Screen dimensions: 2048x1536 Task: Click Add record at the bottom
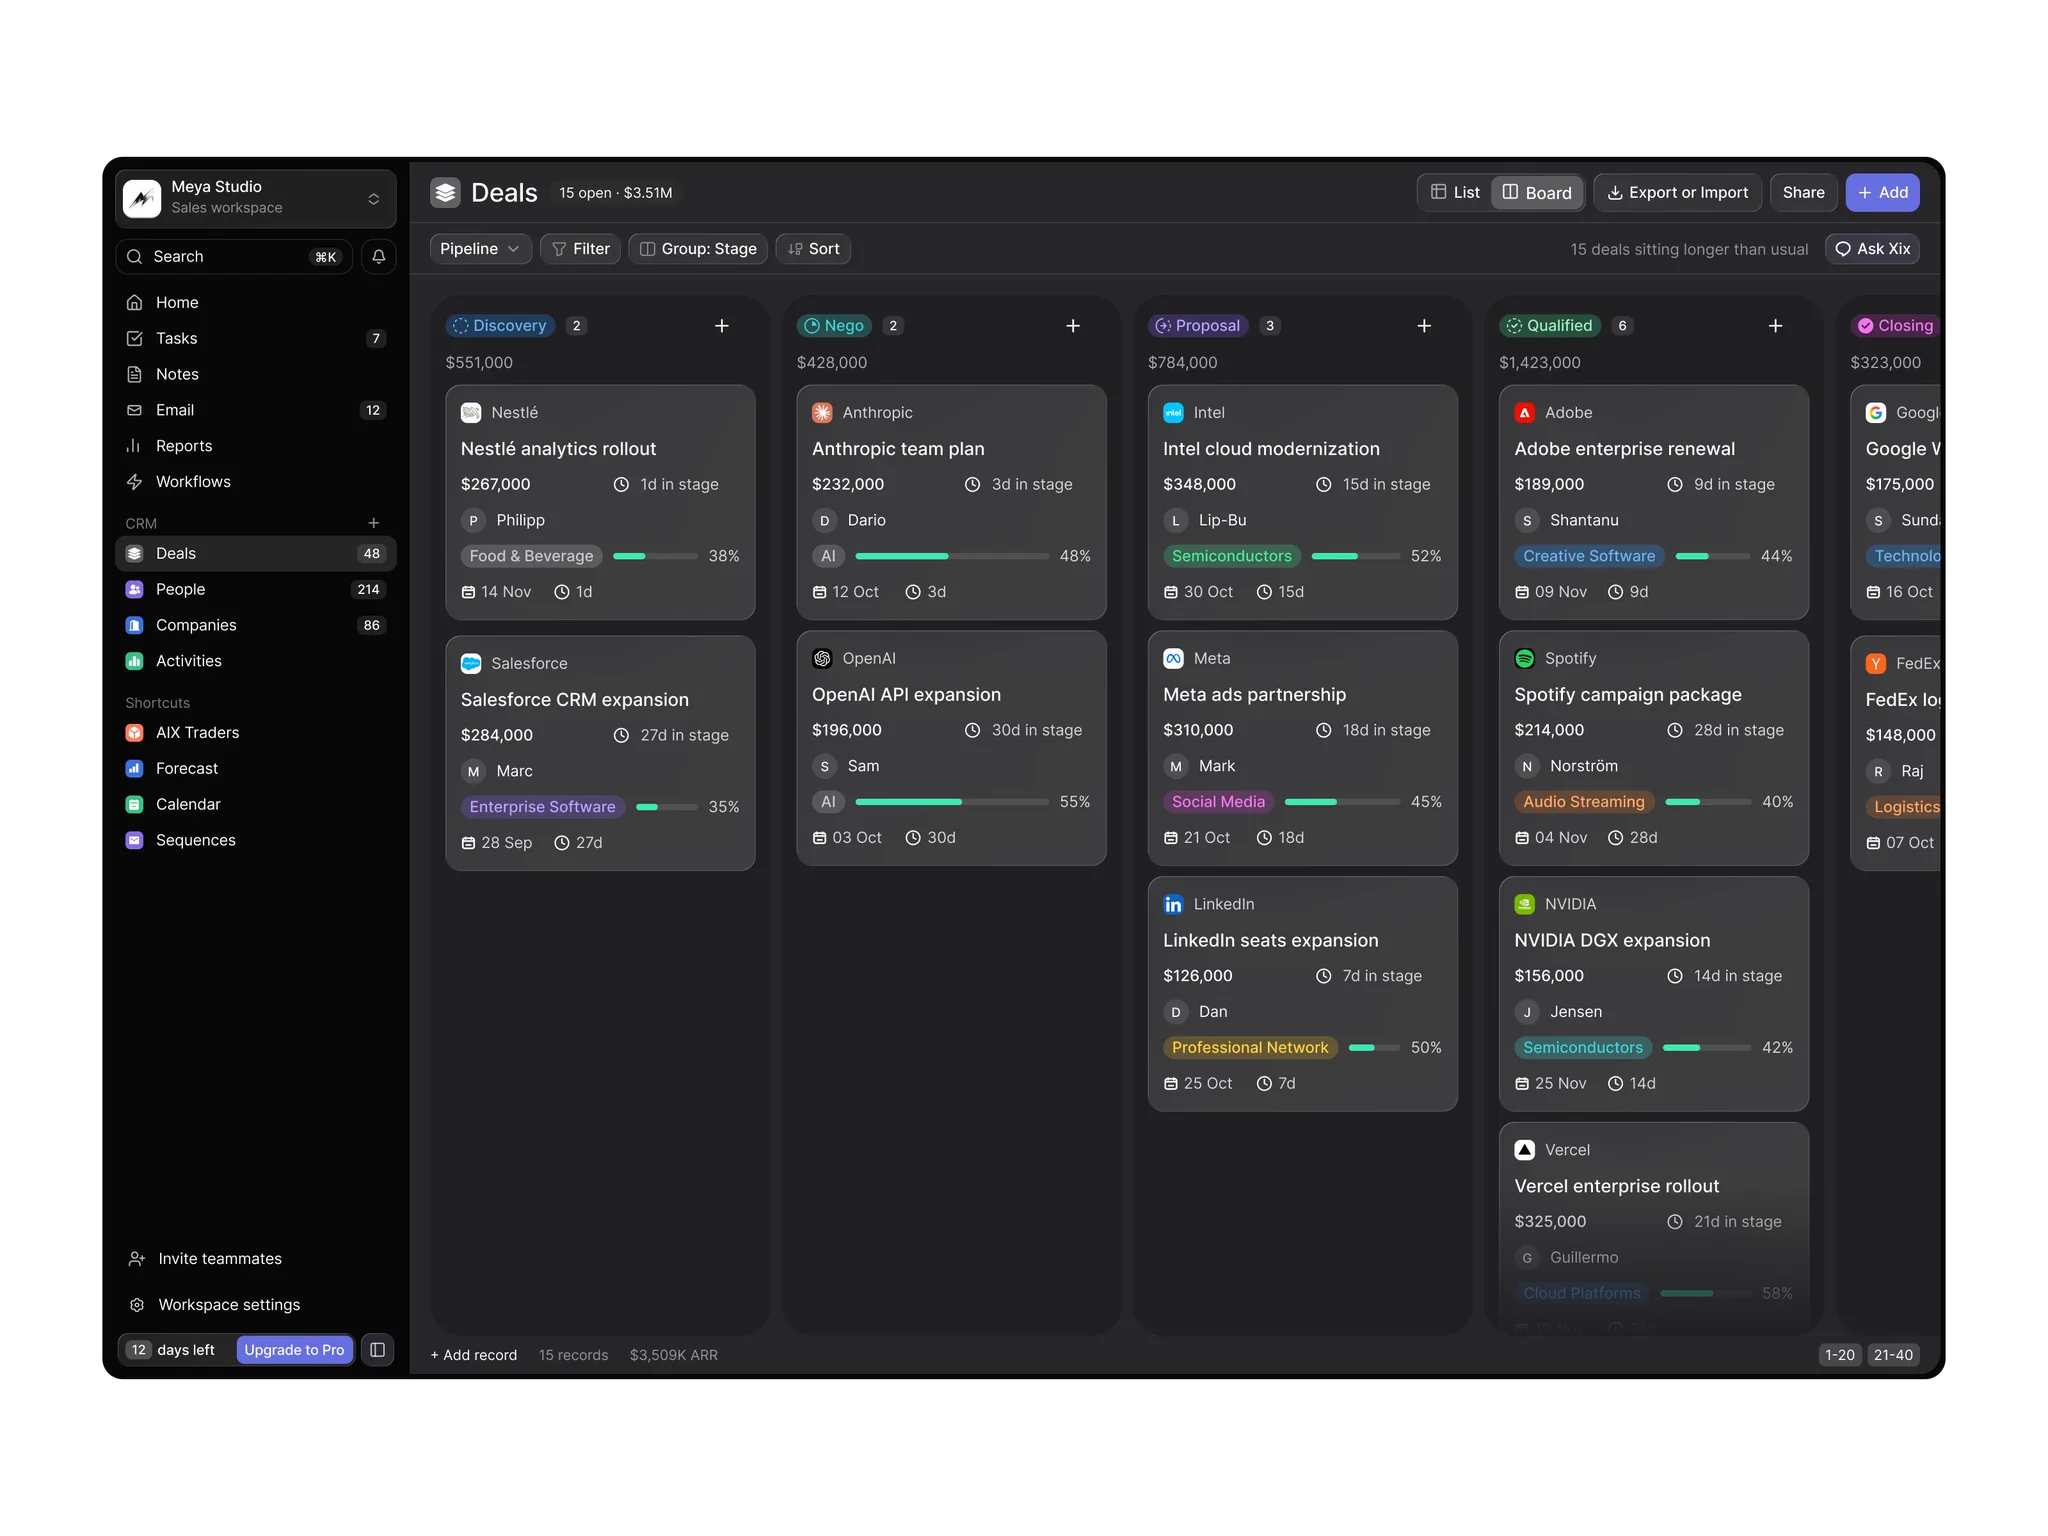pos(474,1355)
